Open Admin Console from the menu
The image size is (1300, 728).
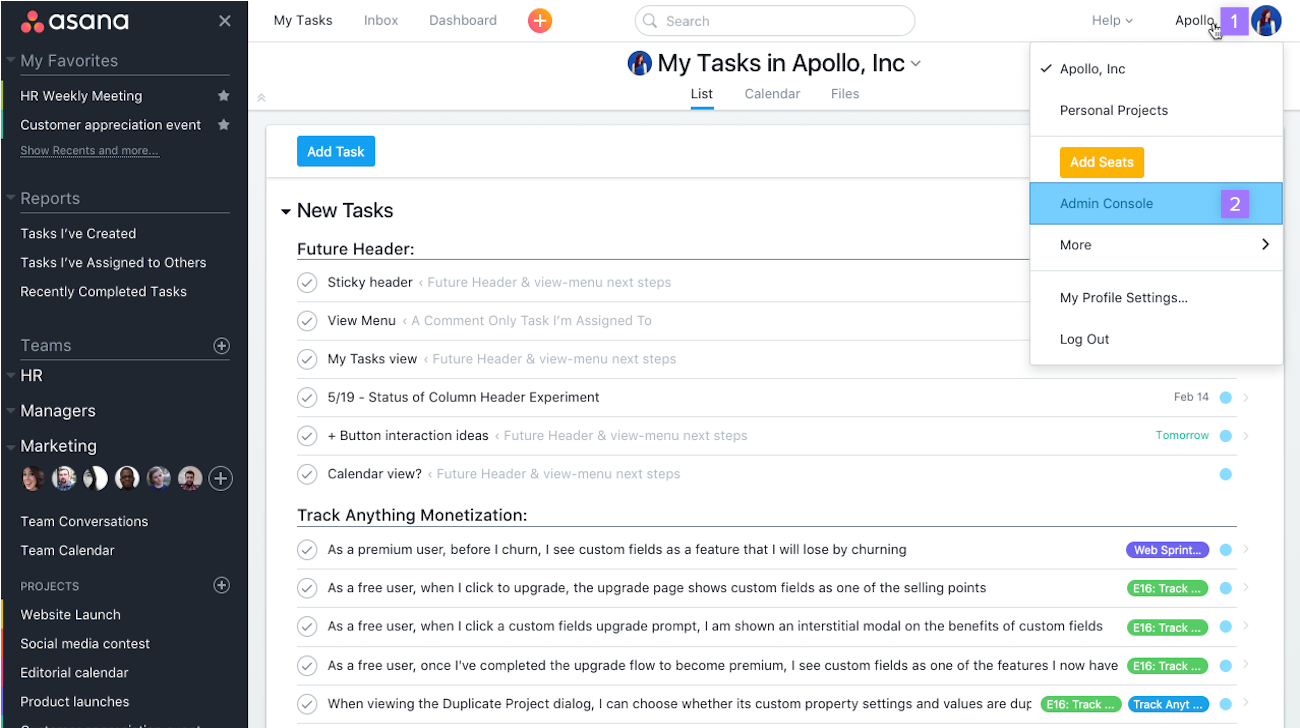1156,204
